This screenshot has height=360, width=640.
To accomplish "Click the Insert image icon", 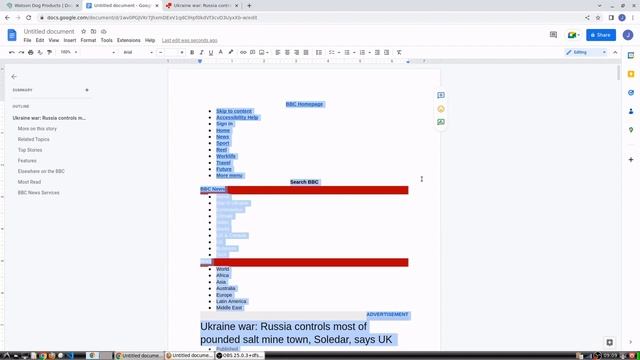I will 262,52.
